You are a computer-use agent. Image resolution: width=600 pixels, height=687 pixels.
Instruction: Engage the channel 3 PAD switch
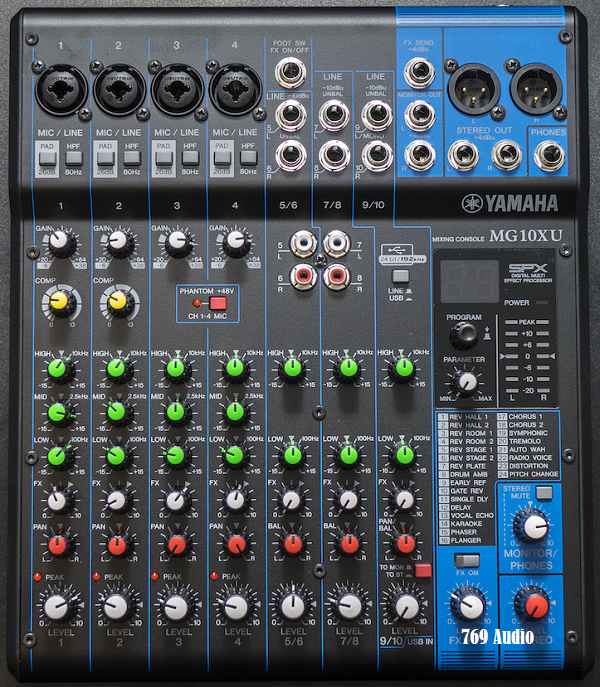(x=164, y=159)
